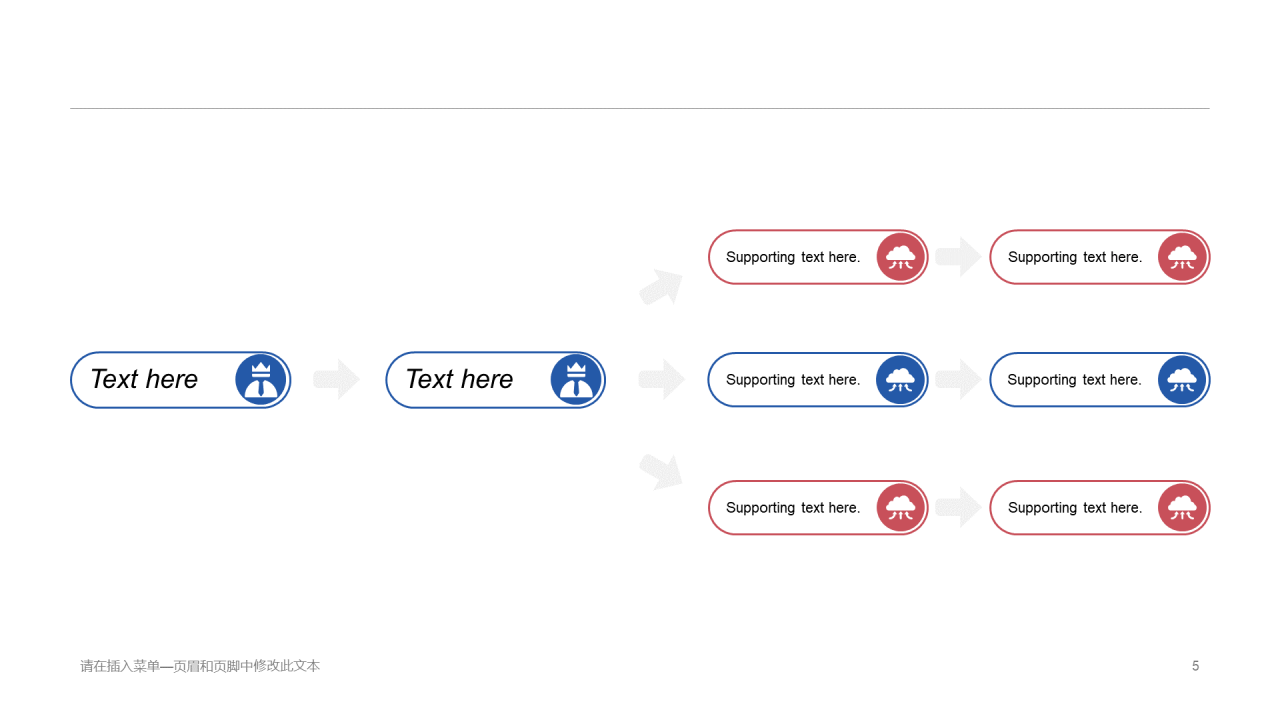Viewport: 1280px width, 720px height.
Task: Click the blue cloud icon in middle-right supporting box
Action: coord(1182,380)
